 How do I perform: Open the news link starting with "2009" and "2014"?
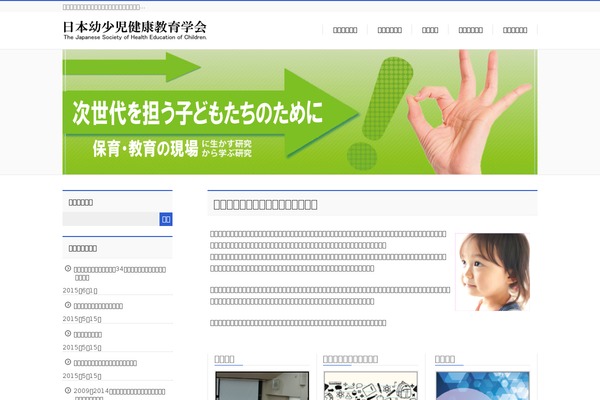pyautogui.click(x=119, y=394)
